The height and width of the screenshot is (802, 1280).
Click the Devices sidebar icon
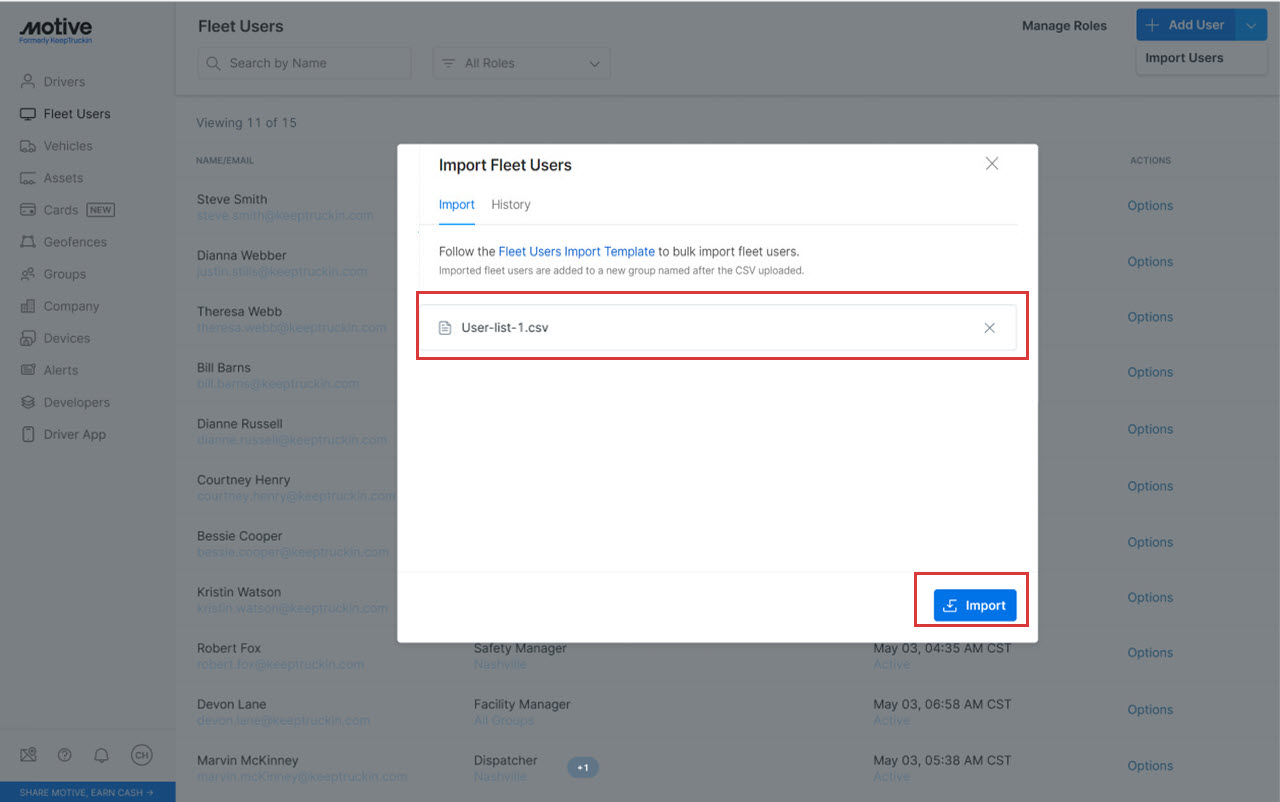click(28, 338)
